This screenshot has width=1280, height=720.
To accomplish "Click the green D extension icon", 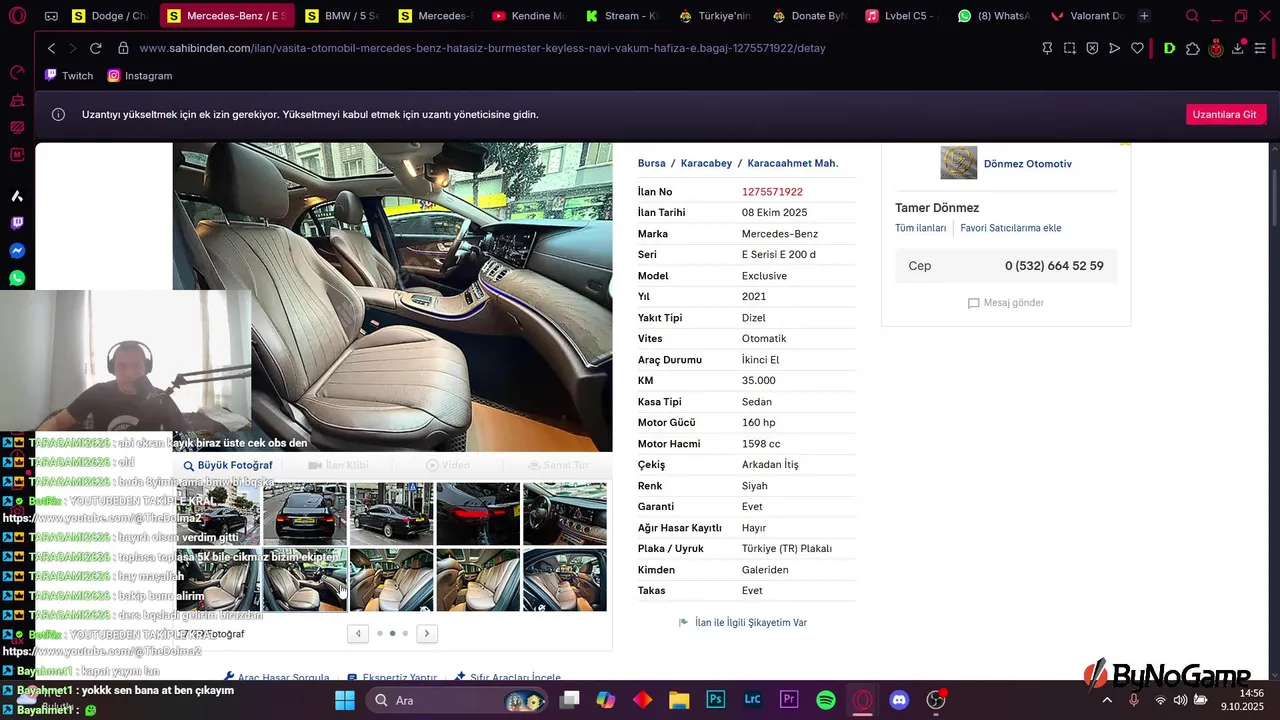I will [x=1169, y=48].
